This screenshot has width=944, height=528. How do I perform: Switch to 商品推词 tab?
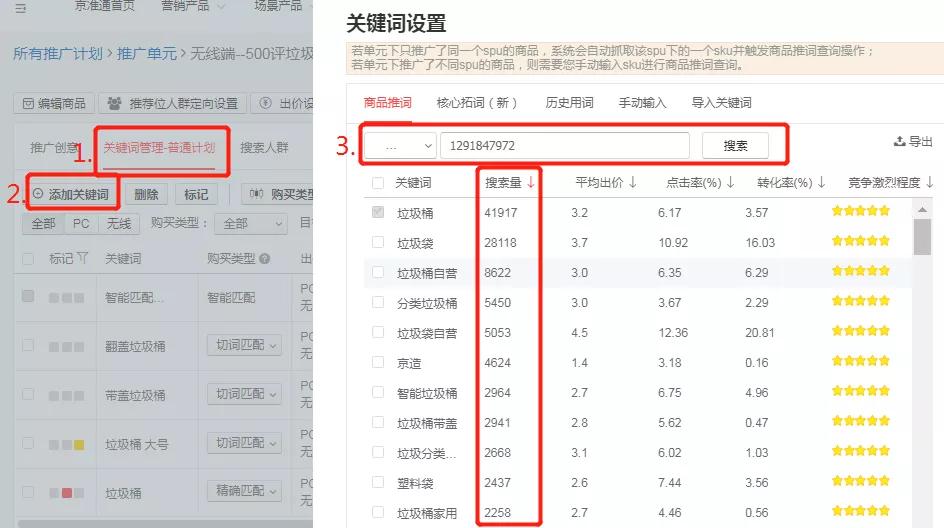pyautogui.click(x=388, y=103)
